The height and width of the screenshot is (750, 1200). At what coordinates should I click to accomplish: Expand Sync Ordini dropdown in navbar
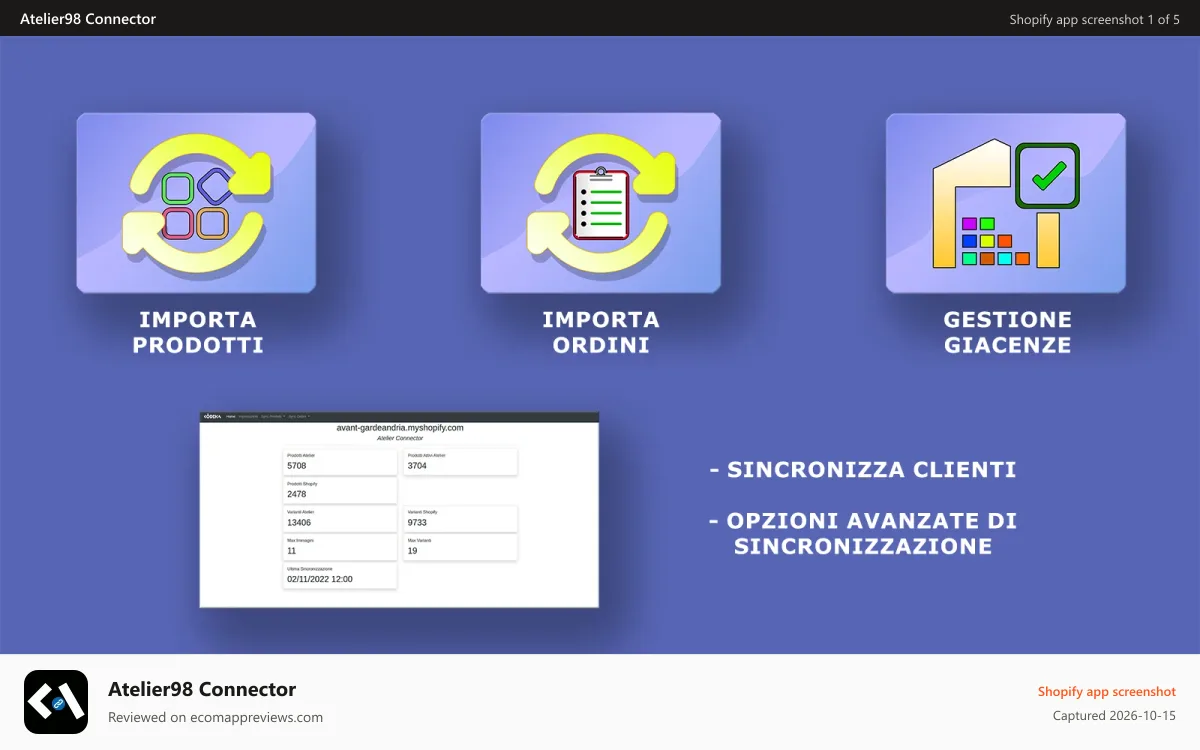pyautogui.click(x=299, y=416)
